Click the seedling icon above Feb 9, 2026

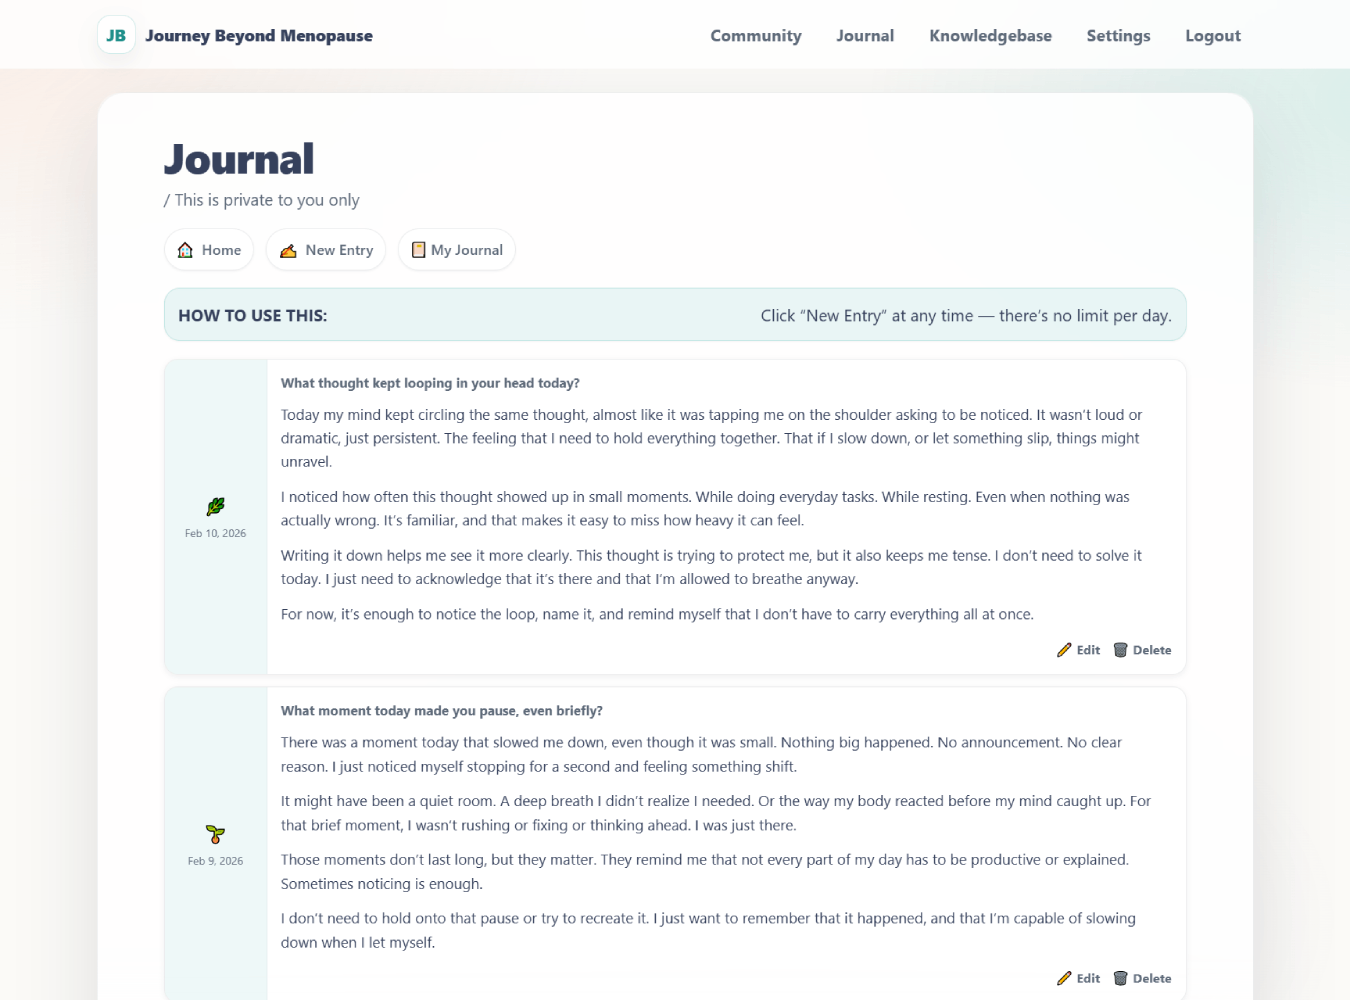tap(215, 833)
